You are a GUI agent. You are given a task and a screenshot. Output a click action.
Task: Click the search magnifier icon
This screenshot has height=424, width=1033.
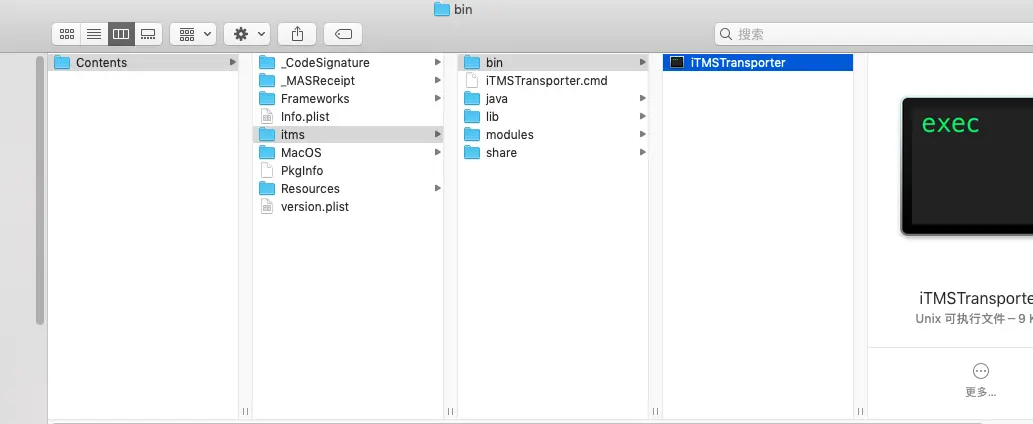click(726, 34)
